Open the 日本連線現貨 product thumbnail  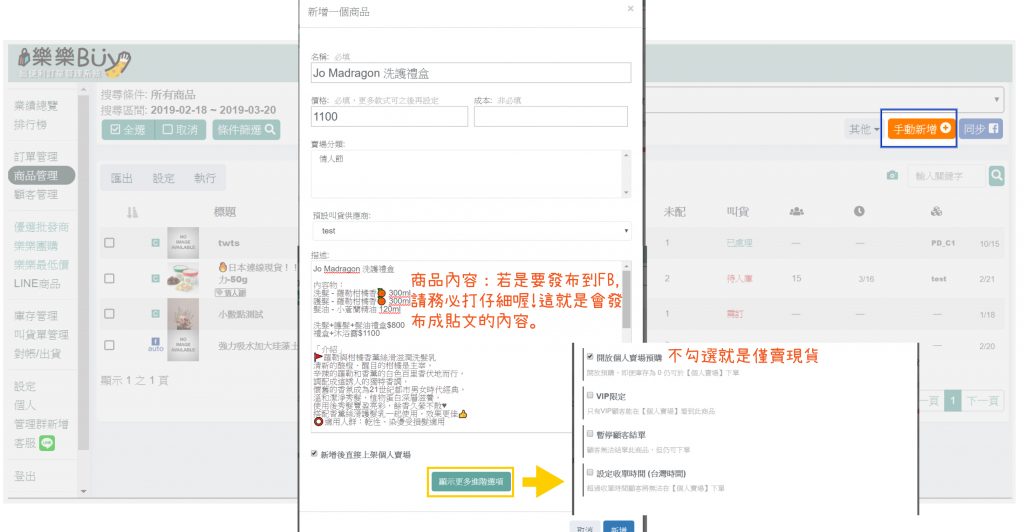(183, 279)
